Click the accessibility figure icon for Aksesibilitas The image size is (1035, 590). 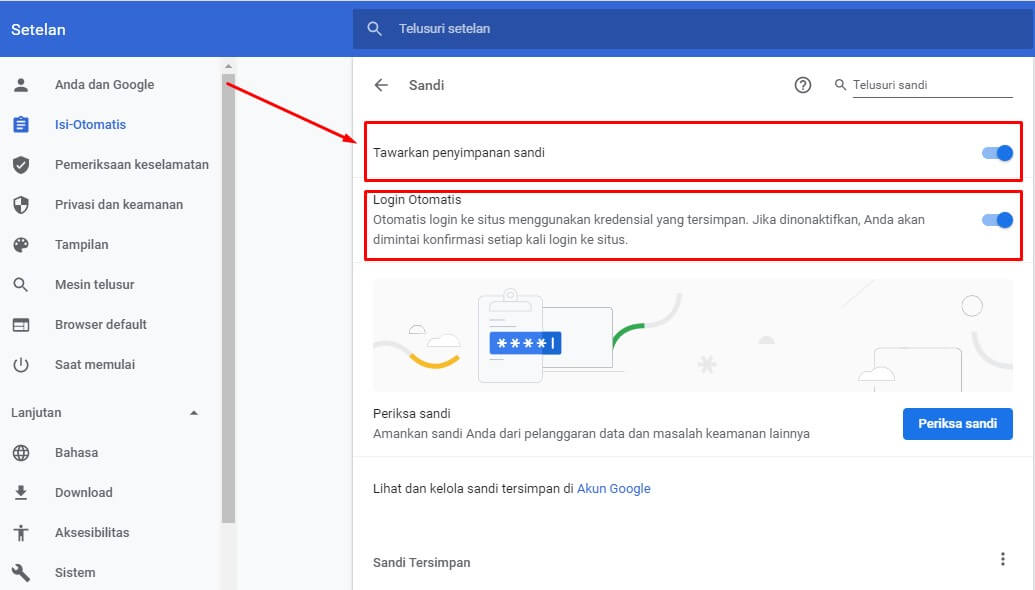pos(21,533)
